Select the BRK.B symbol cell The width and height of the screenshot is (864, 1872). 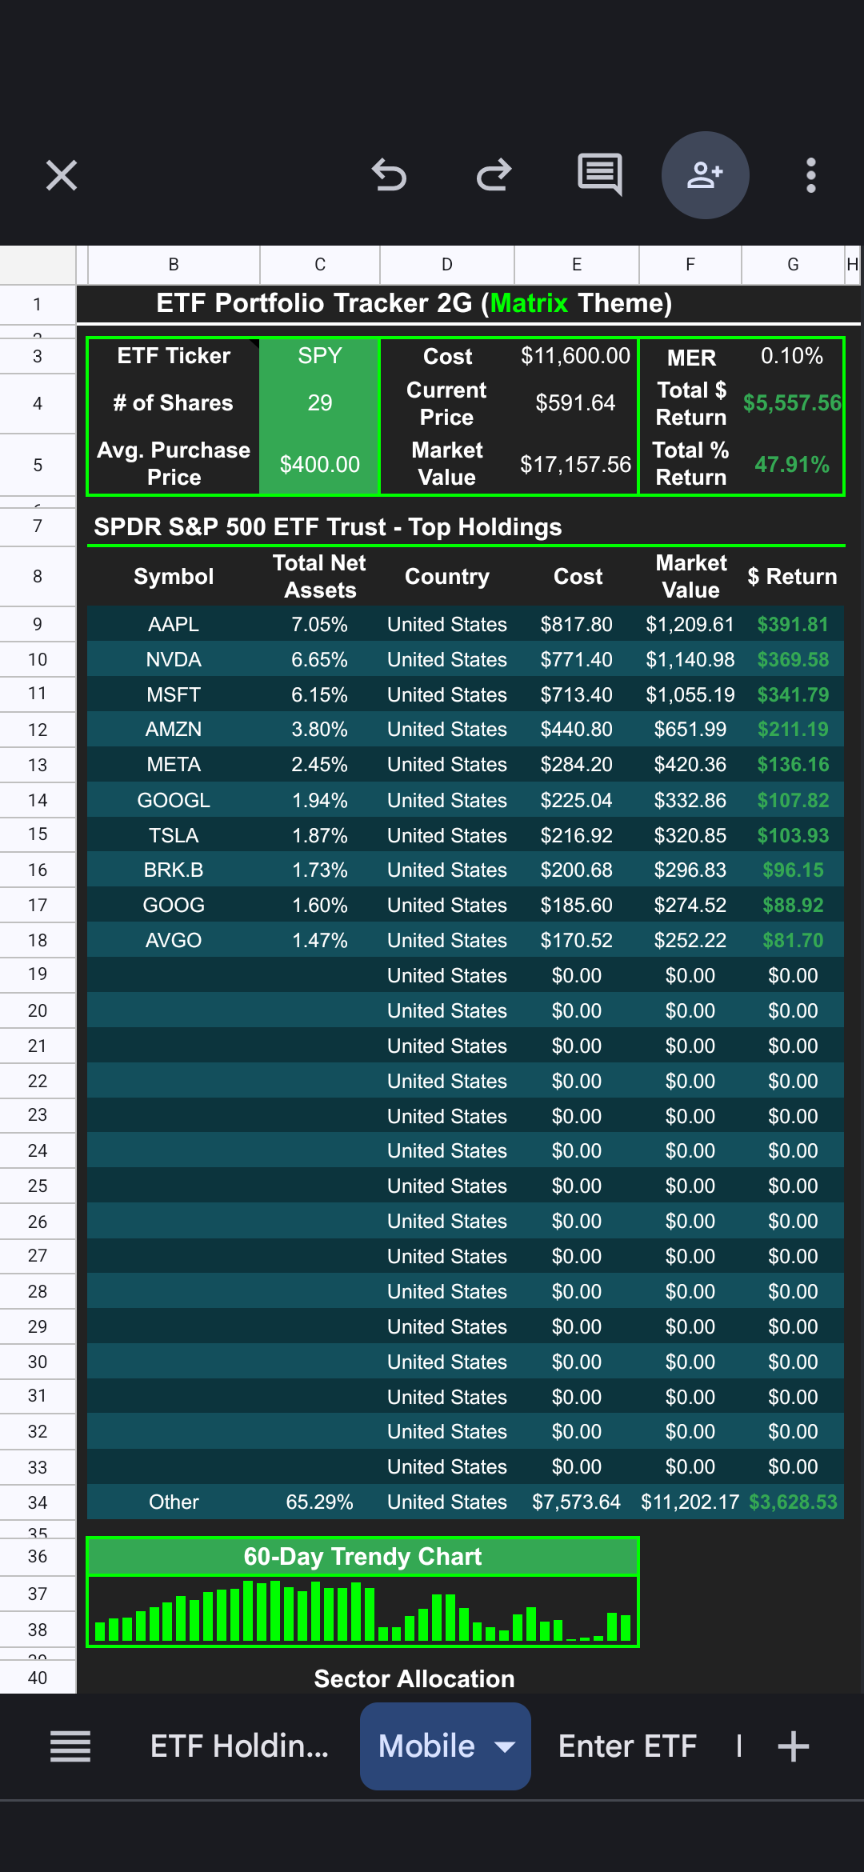click(174, 870)
